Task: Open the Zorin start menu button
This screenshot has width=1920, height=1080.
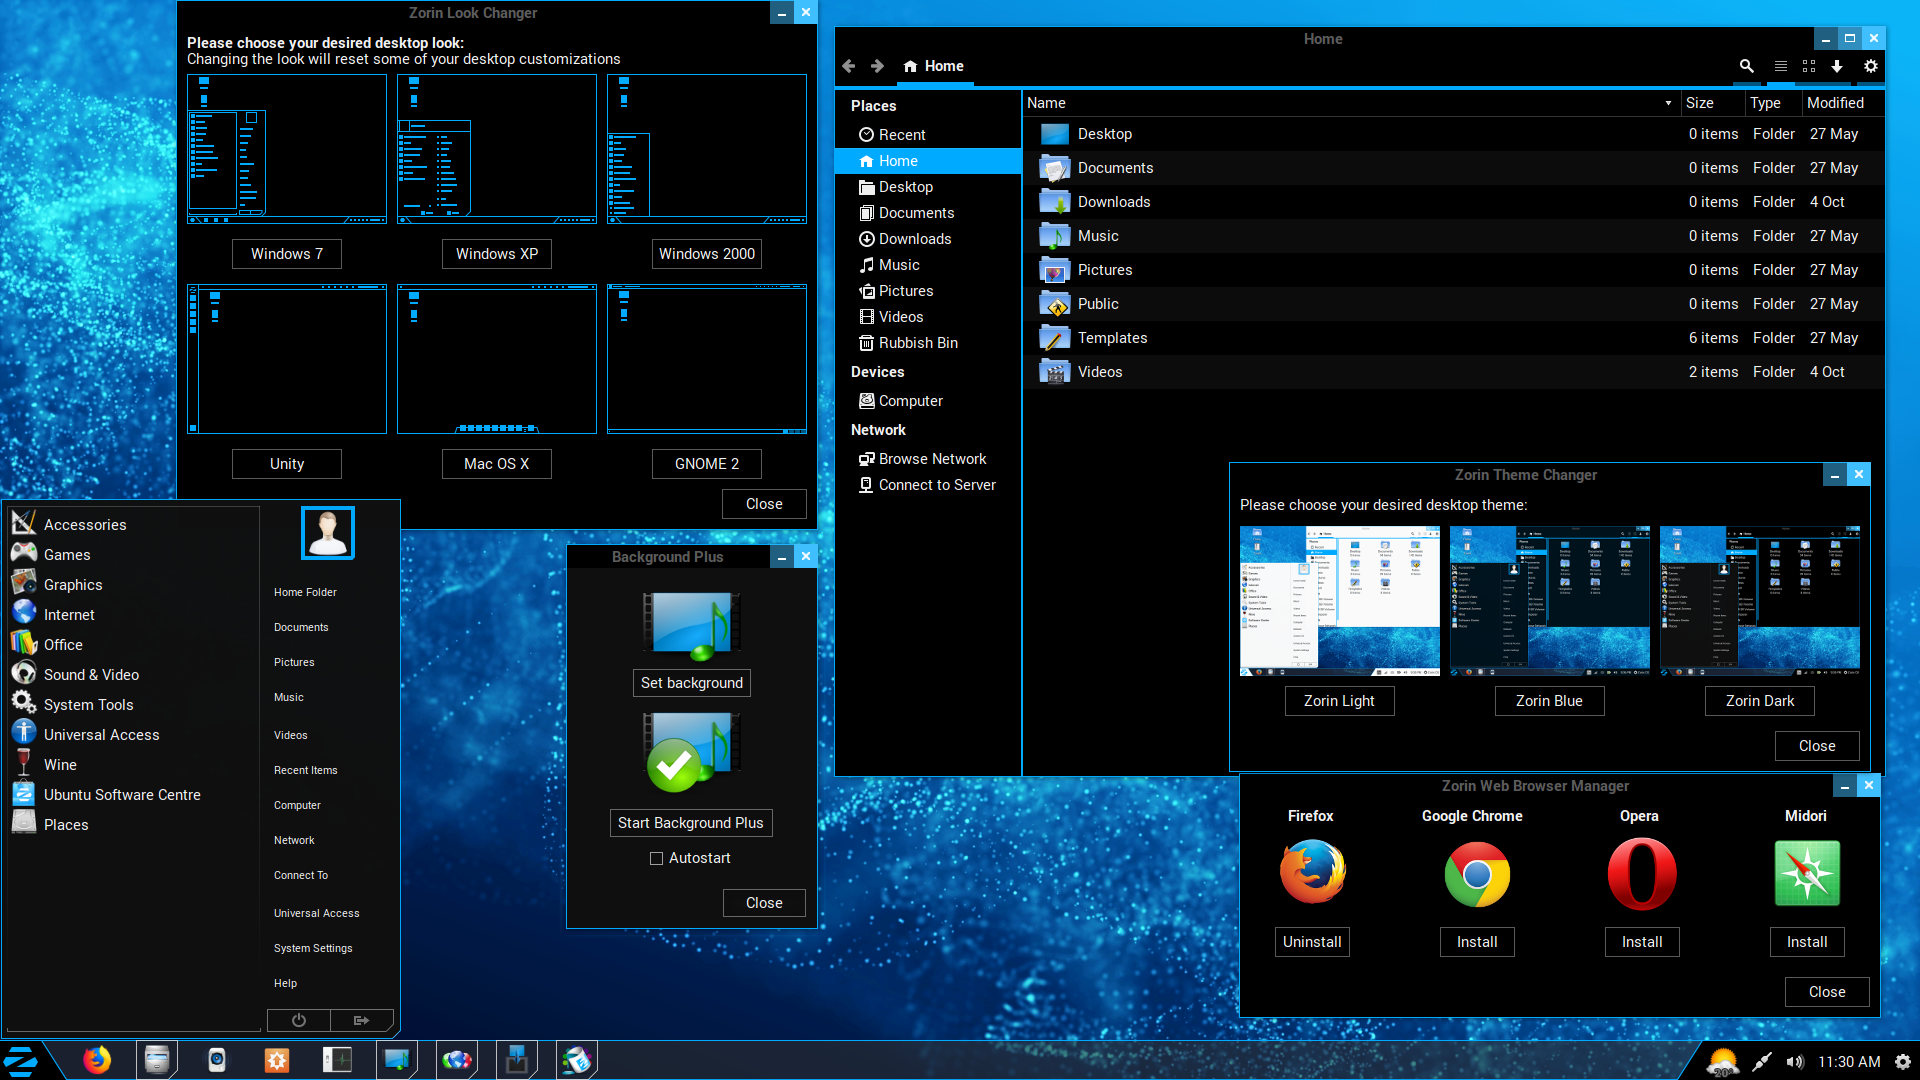Action: [22, 1060]
